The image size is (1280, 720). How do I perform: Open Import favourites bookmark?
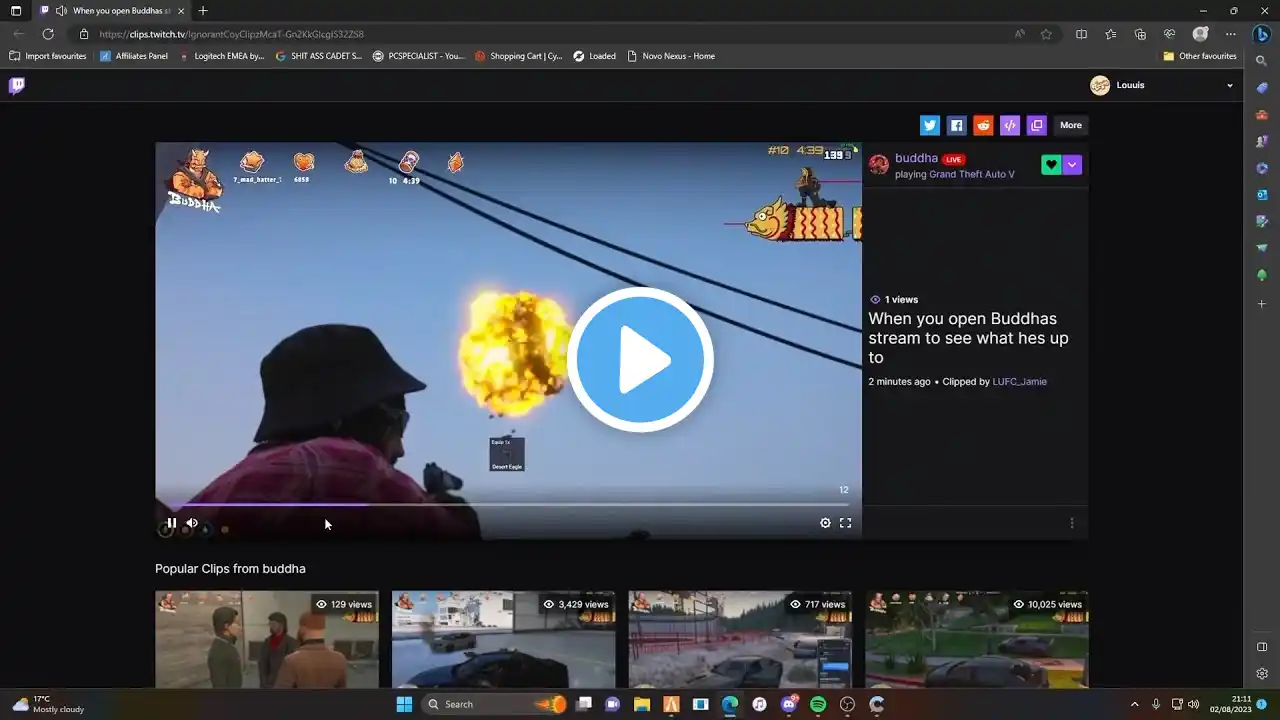click(48, 56)
